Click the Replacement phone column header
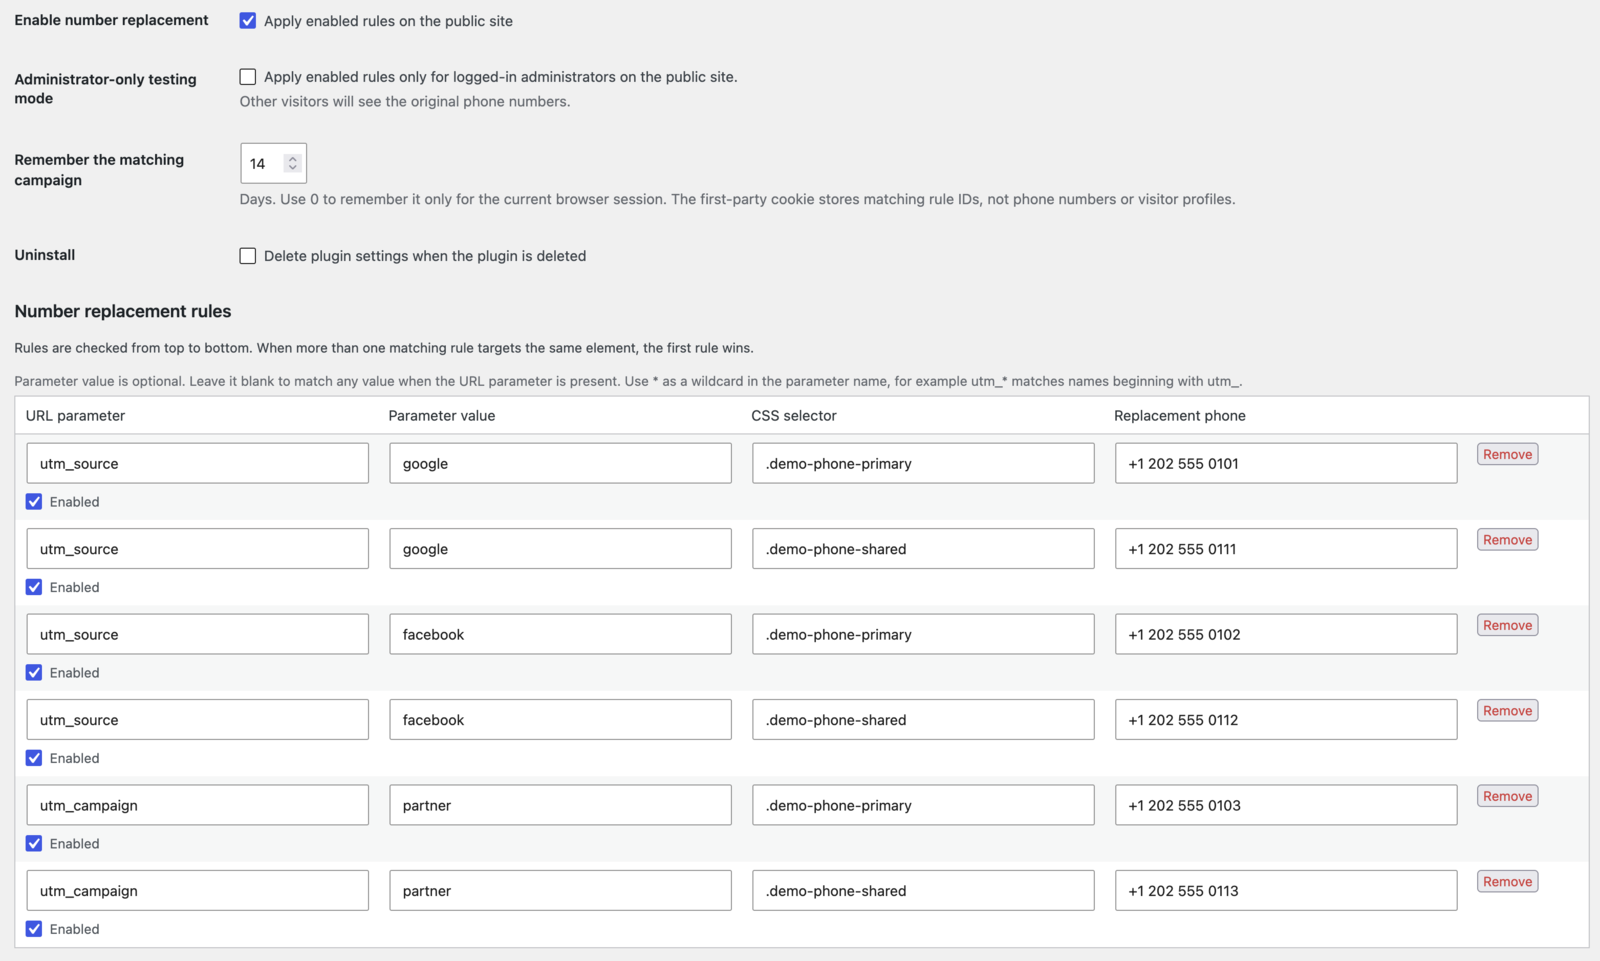Image resolution: width=1600 pixels, height=961 pixels. click(1180, 416)
